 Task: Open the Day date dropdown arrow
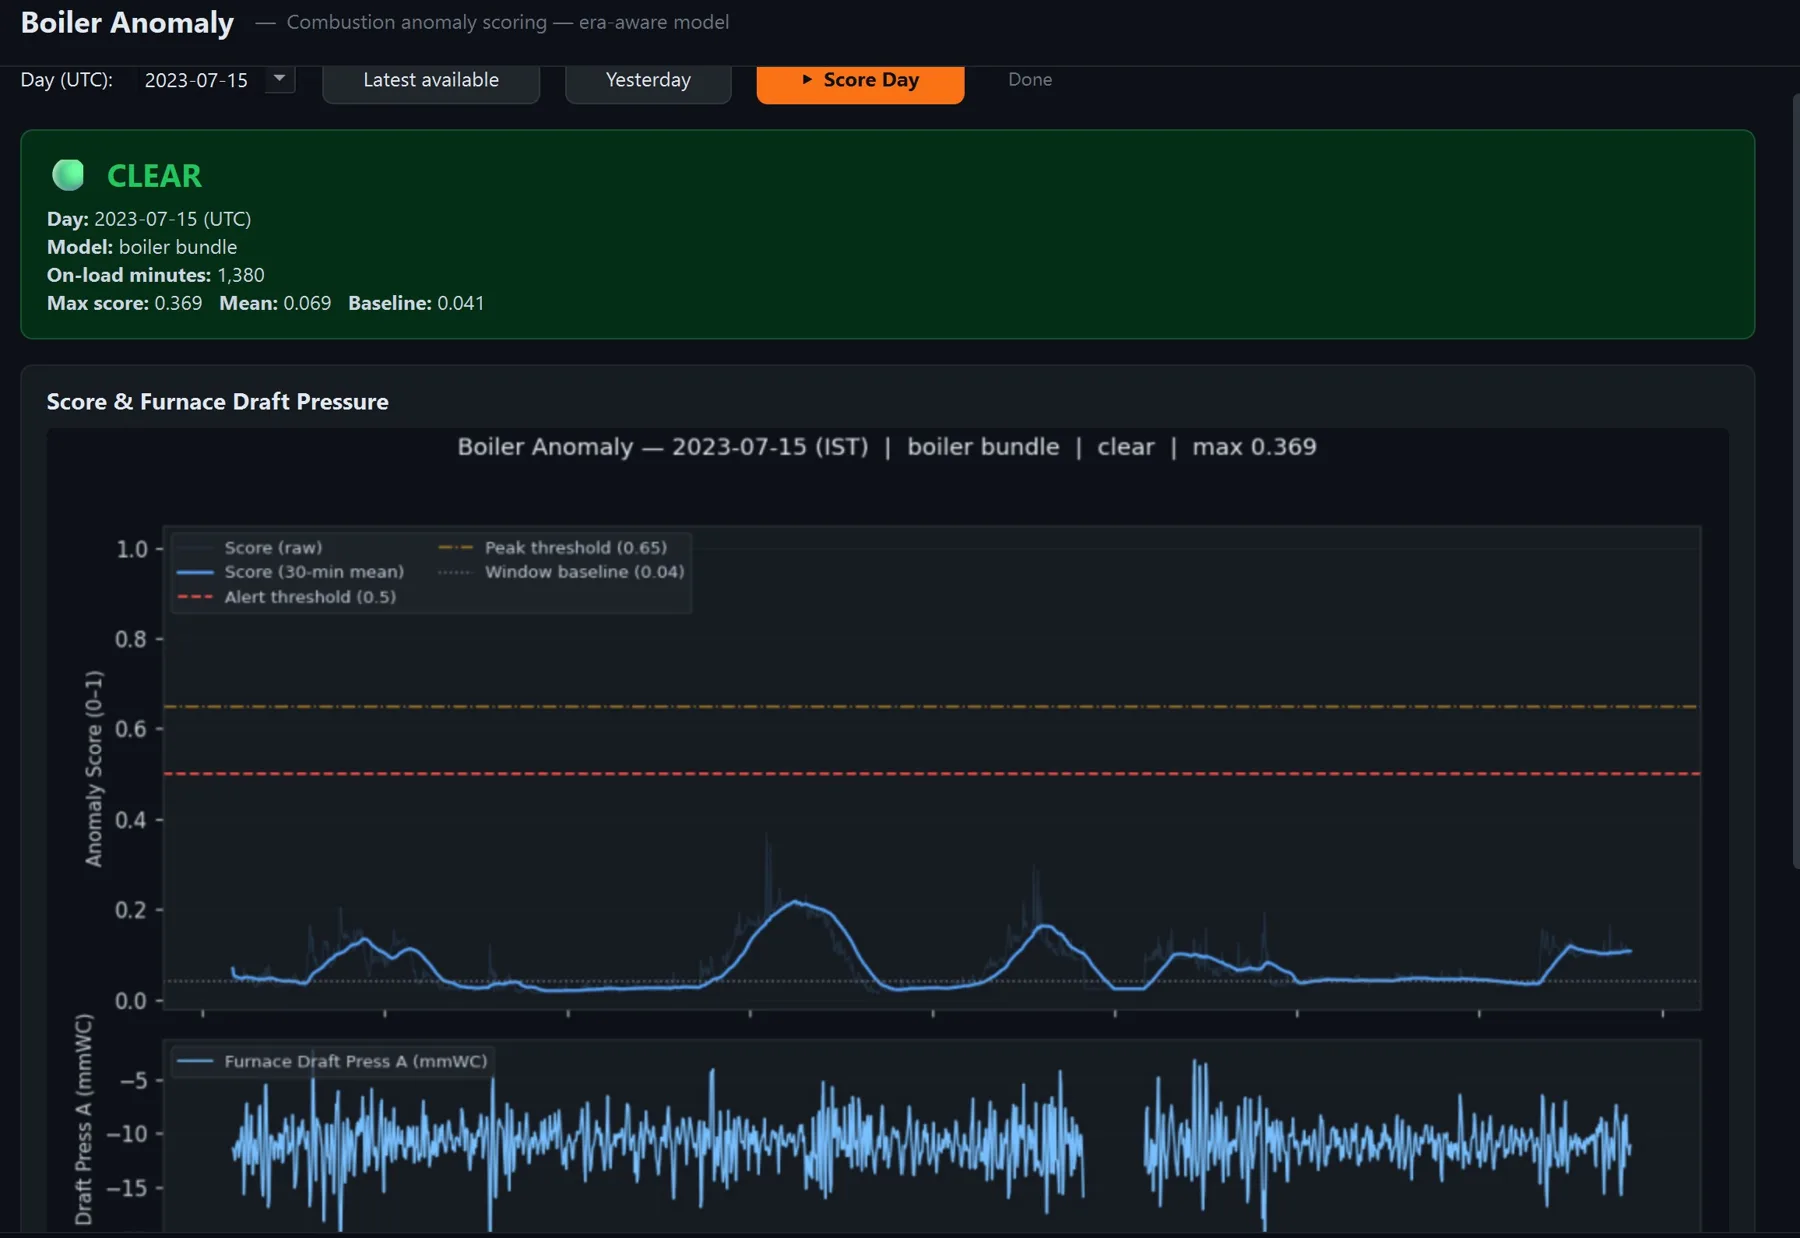point(280,79)
